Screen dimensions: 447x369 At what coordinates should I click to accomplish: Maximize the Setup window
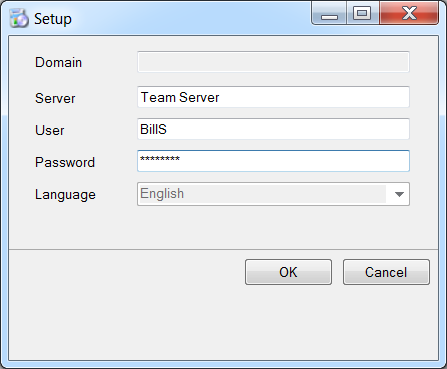pyautogui.click(x=362, y=13)
